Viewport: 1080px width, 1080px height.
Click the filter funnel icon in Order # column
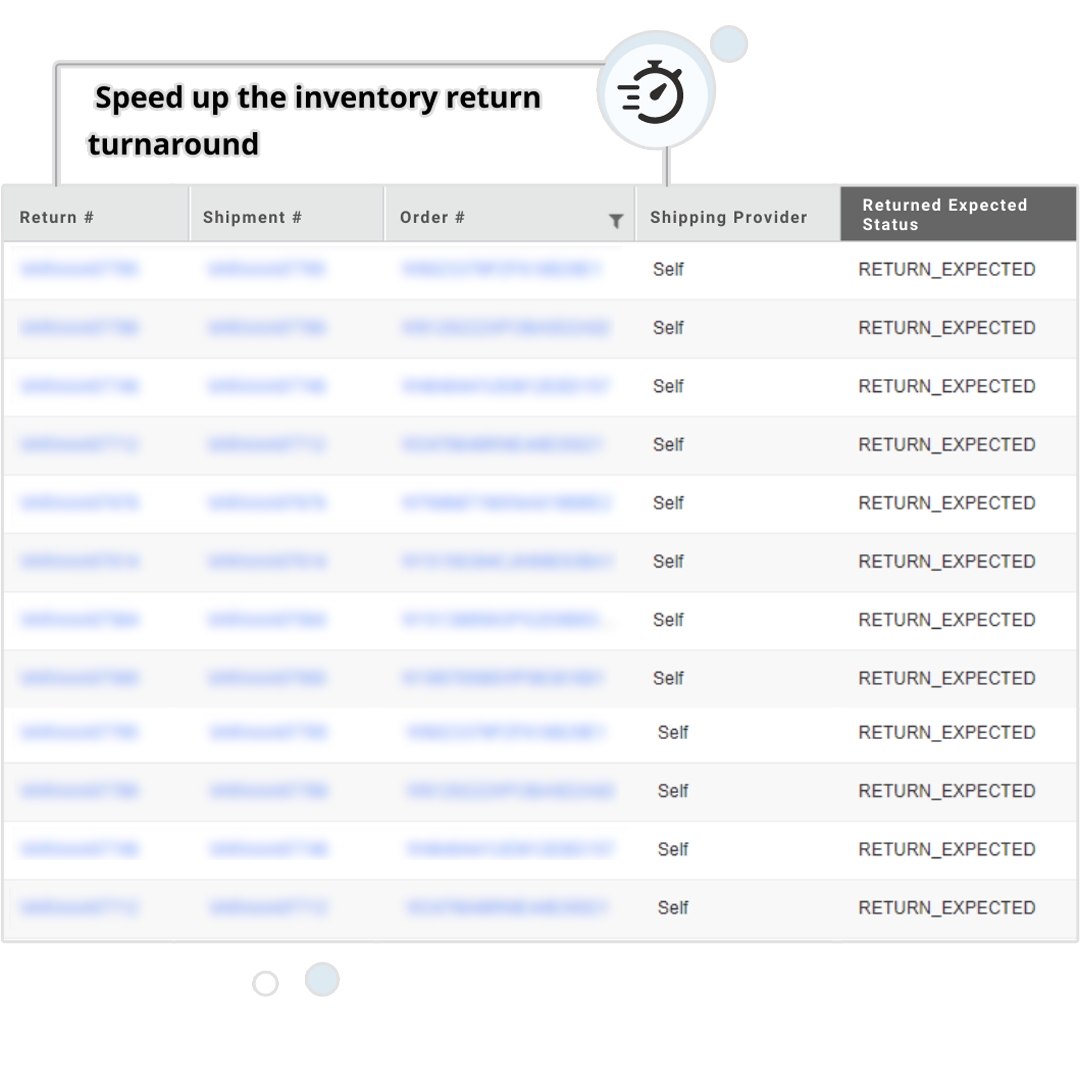(616, 220)
